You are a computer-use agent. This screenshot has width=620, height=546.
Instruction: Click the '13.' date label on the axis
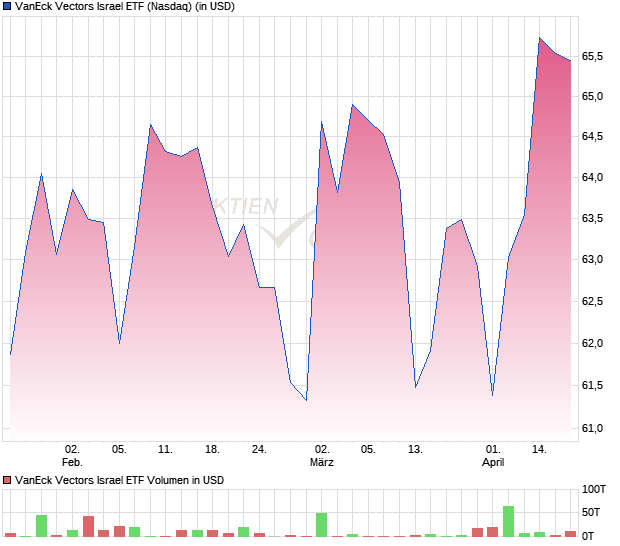pos(415,450)
